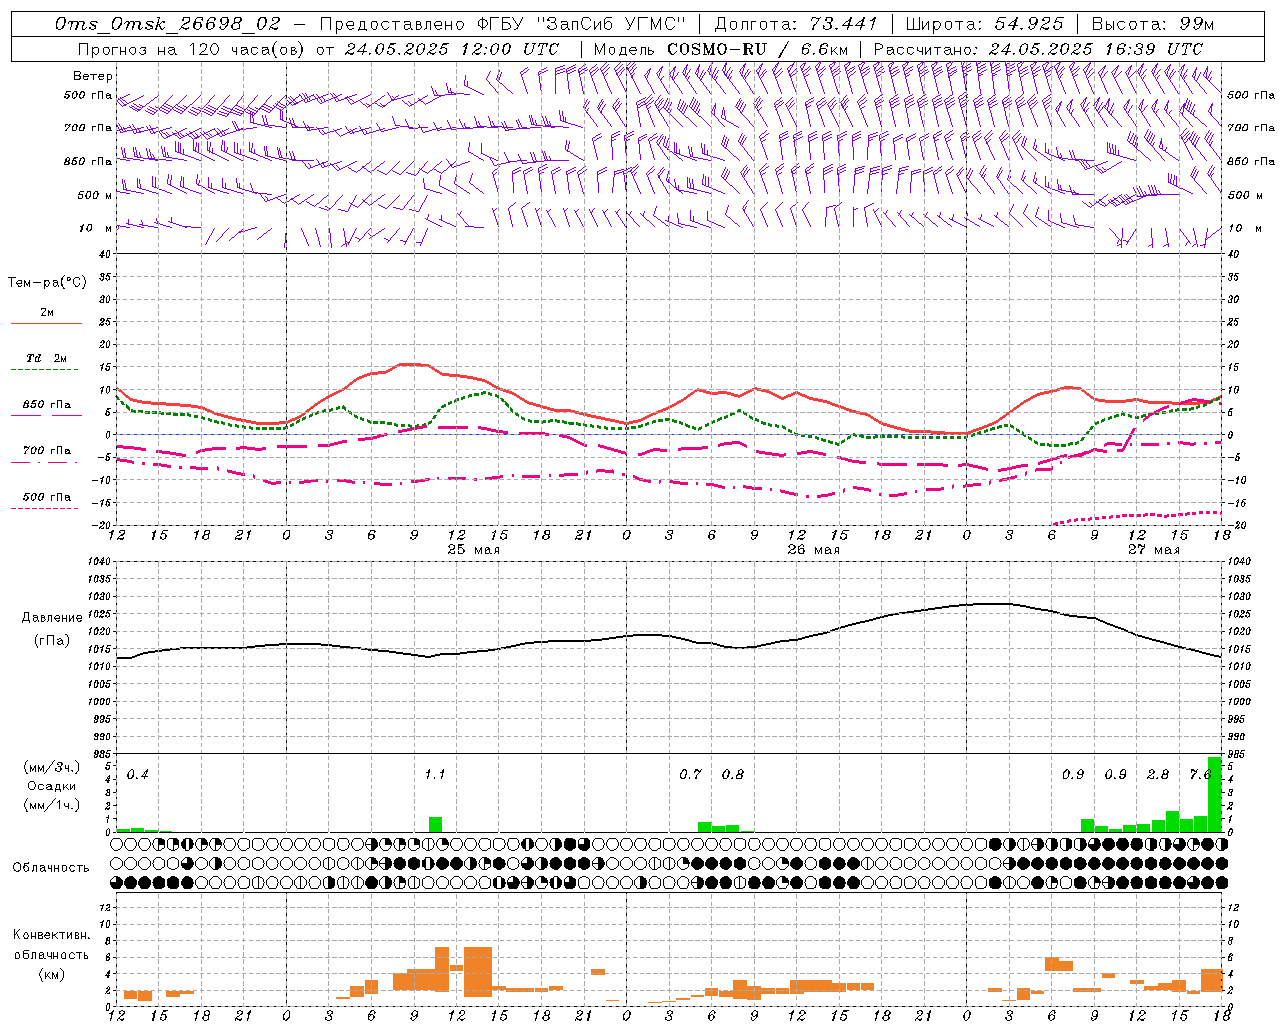
Task: Click the green precipitation bar below 1.1
Action: pyautogui.click(x=435, y=825)
